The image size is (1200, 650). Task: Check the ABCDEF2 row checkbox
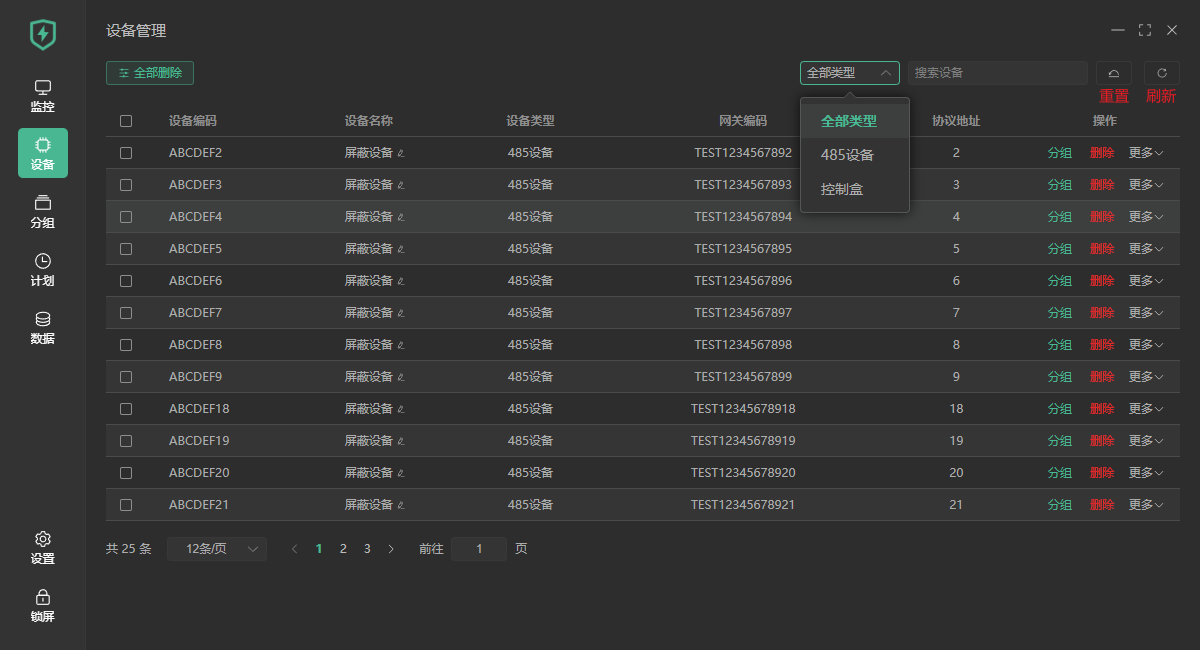[x=126, y=153]
